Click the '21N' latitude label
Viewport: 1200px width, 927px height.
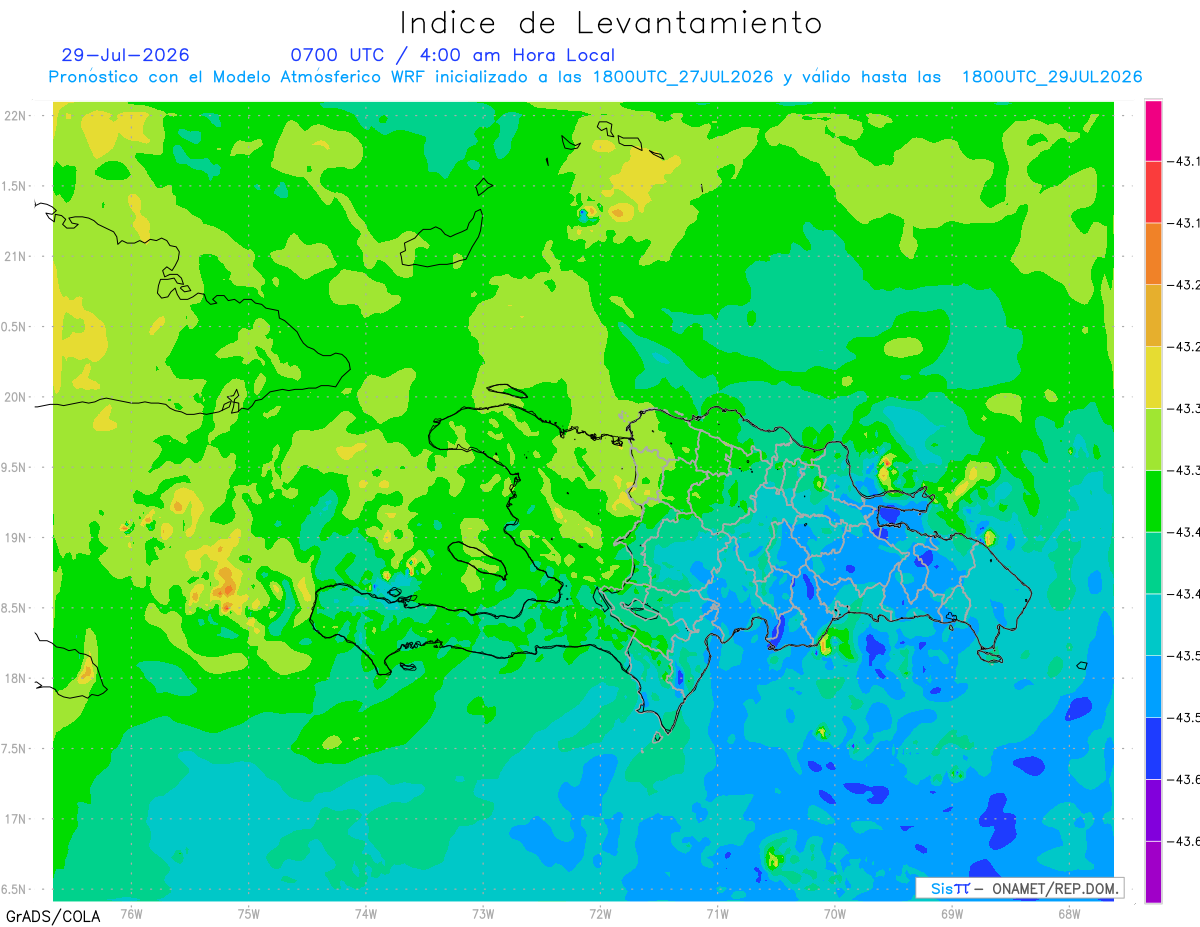pyautogui.click(x=17, y=256)
